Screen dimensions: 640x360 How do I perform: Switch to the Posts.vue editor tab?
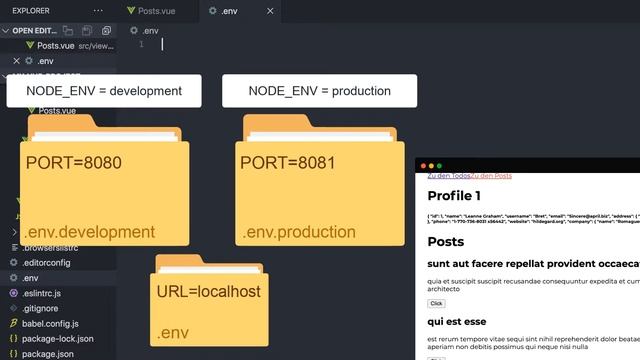(151, 11)
